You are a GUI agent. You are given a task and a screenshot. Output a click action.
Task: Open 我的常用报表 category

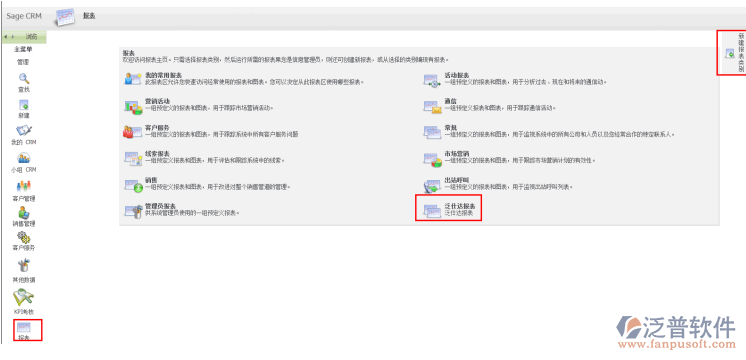(x=163, y=75)
